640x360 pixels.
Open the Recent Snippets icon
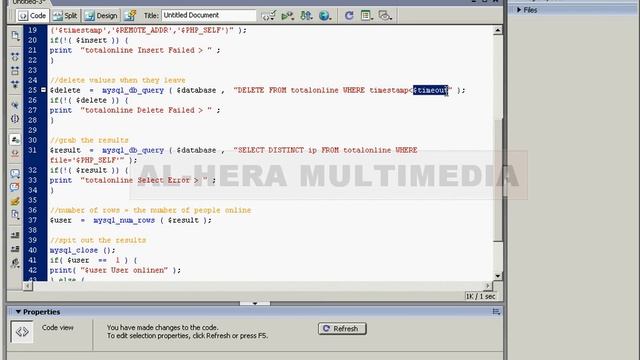pos(15,215)
